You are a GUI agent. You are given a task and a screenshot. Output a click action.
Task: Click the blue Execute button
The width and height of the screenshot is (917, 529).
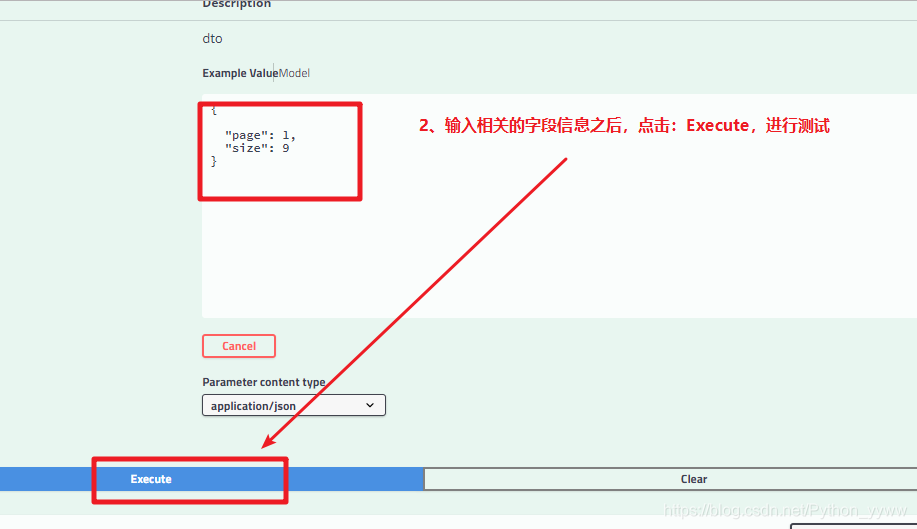(x=212, y=479)
